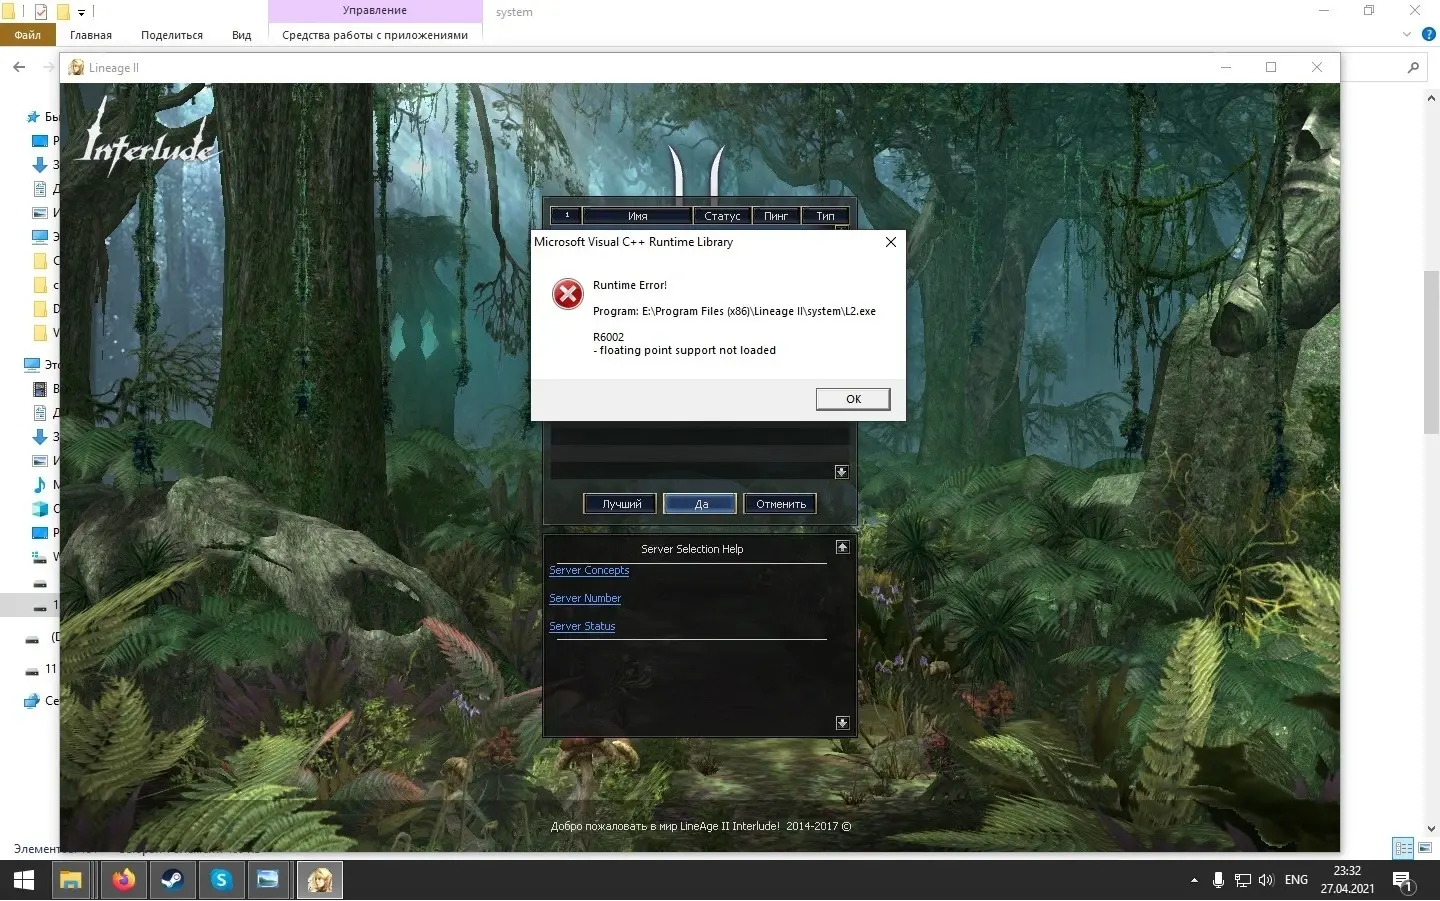Viewport: 1440px width, 901px height.
Task: Click the Lineage II taskbar icon
Action: [x=320, y=881]
